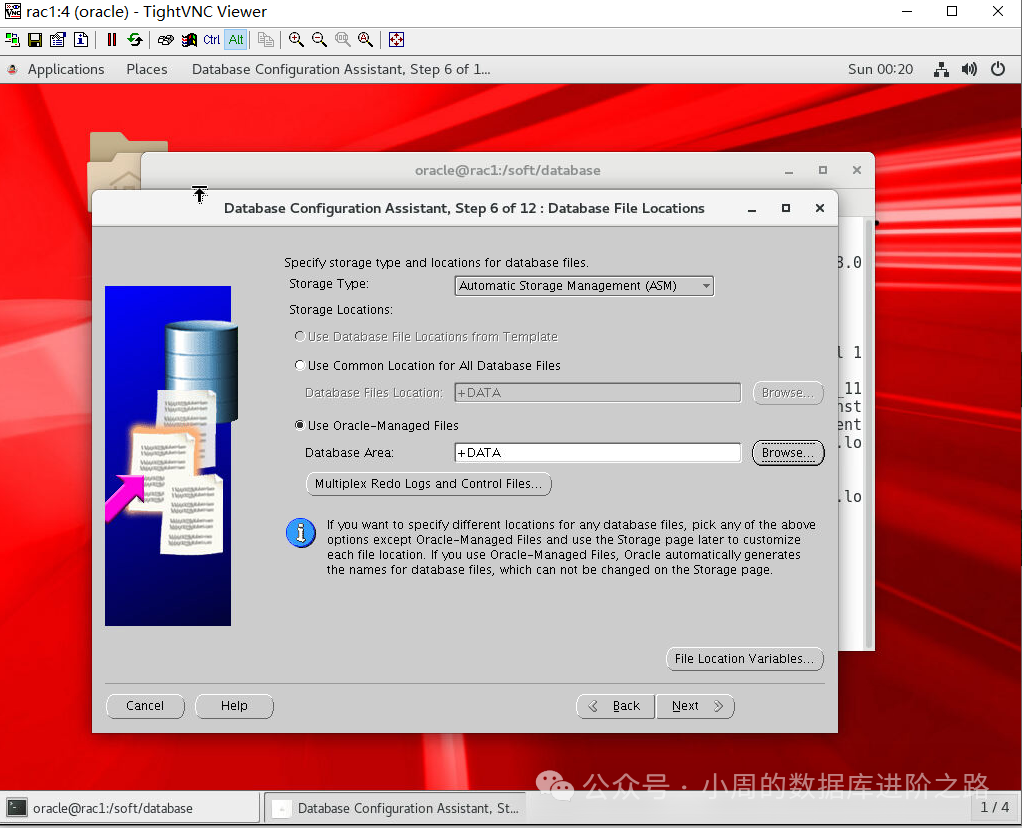
Task: Click the red pause toolbar icon
Action: pos(111,40)
